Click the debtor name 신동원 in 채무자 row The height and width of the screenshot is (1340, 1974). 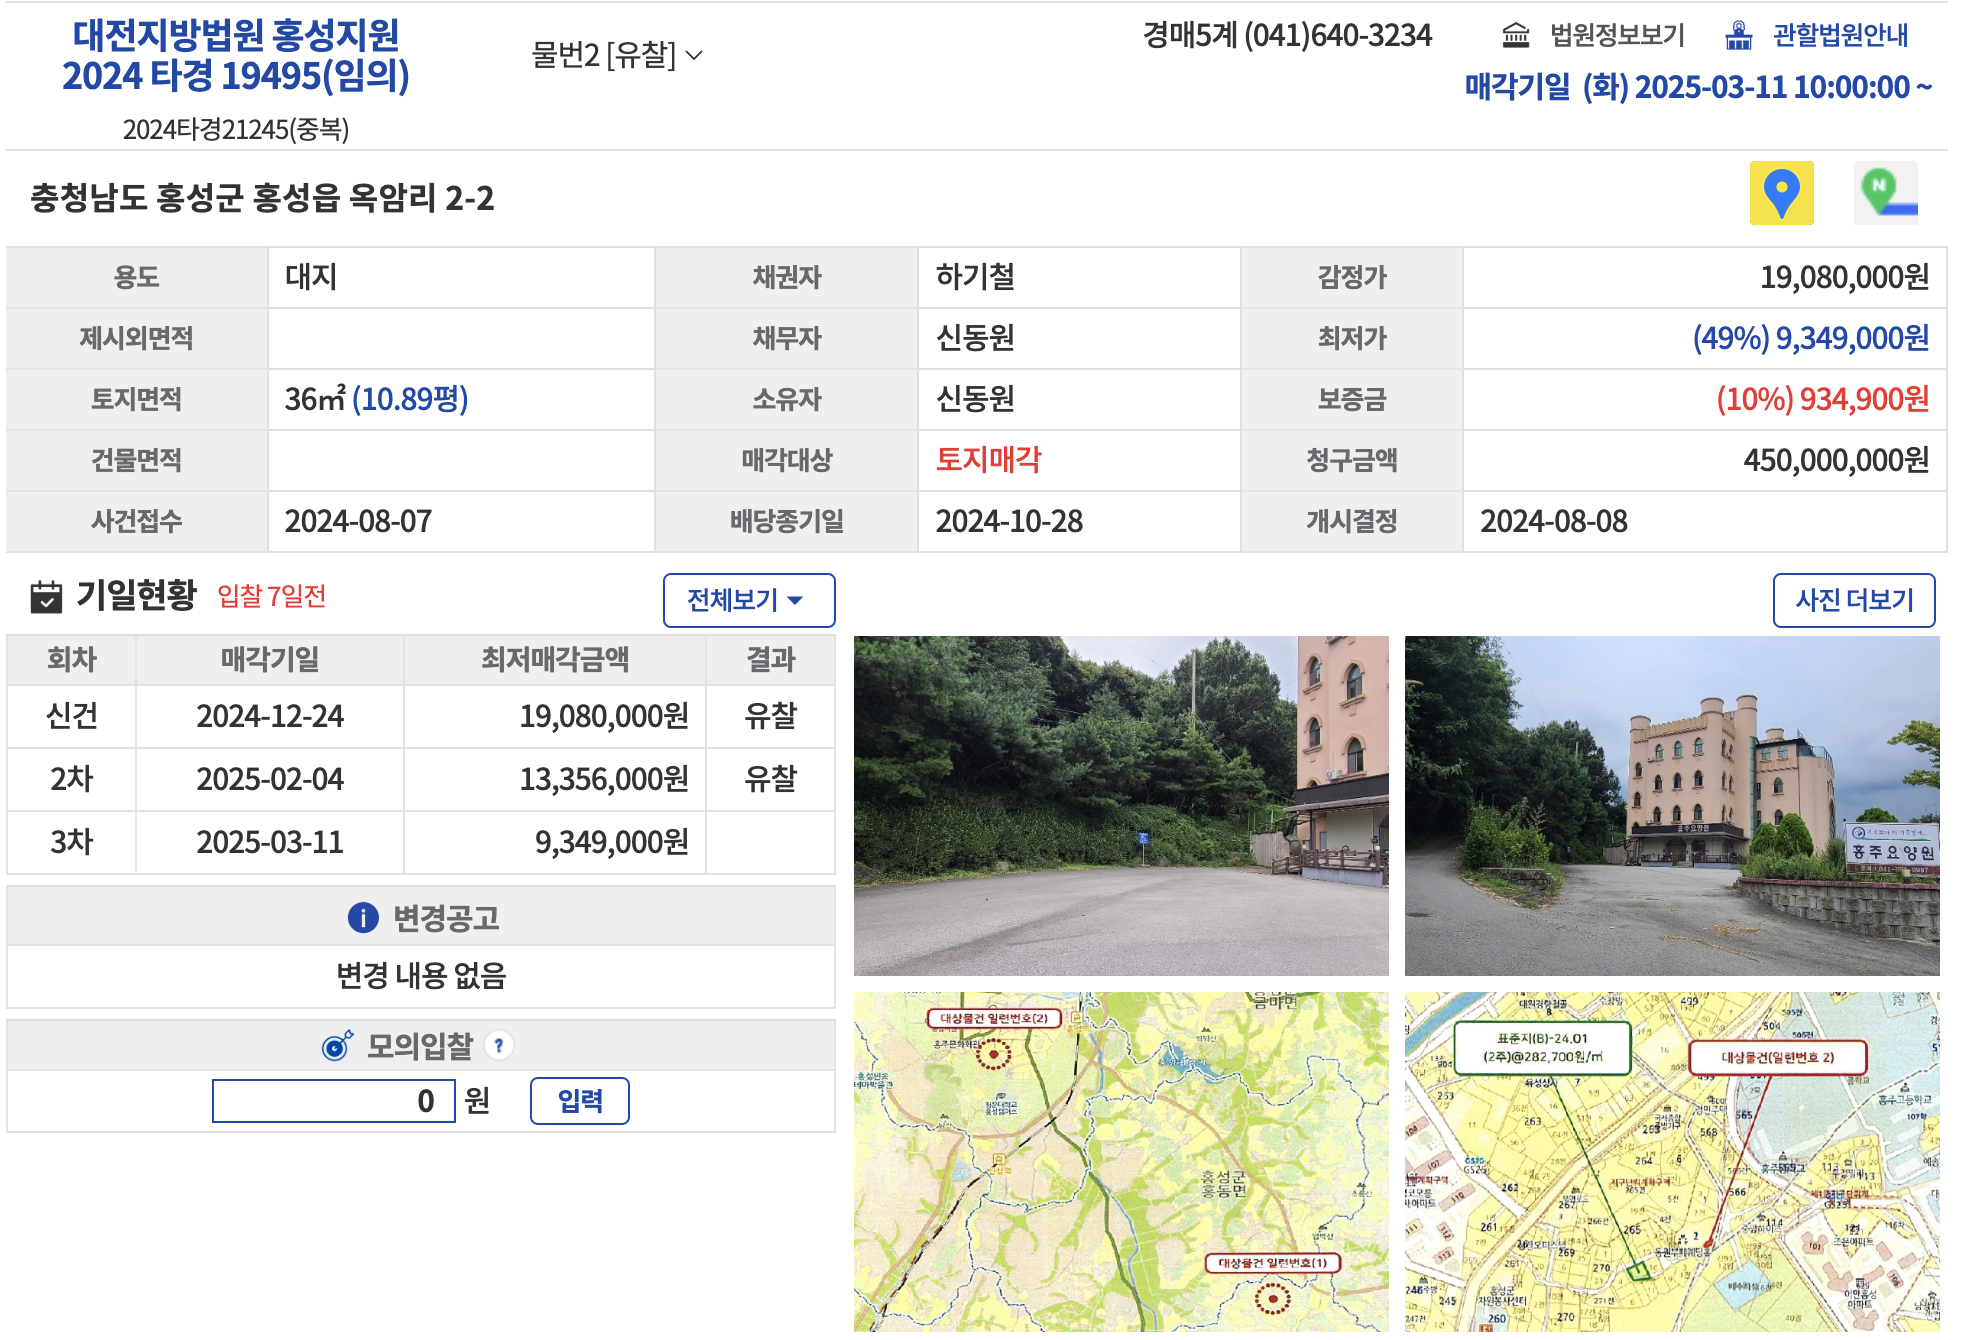pyautogui.click(x=975, y=338)
